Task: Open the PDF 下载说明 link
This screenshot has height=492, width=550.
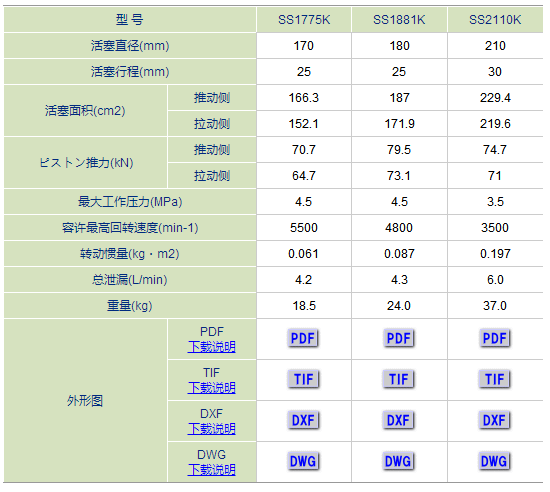Action: [x=212, y=347]
